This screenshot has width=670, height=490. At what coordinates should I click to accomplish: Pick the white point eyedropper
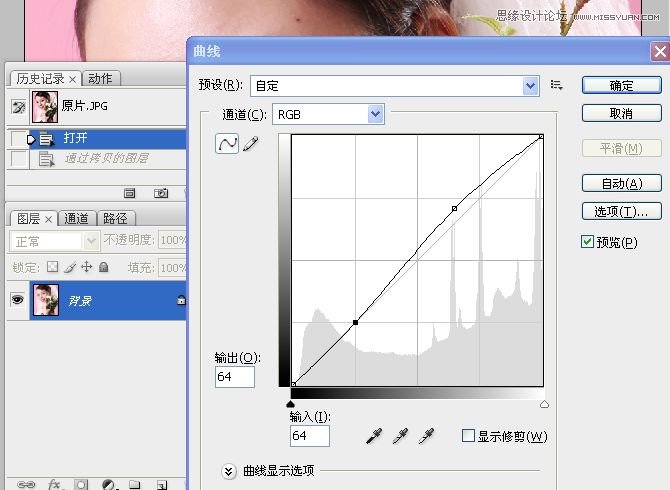426,436
